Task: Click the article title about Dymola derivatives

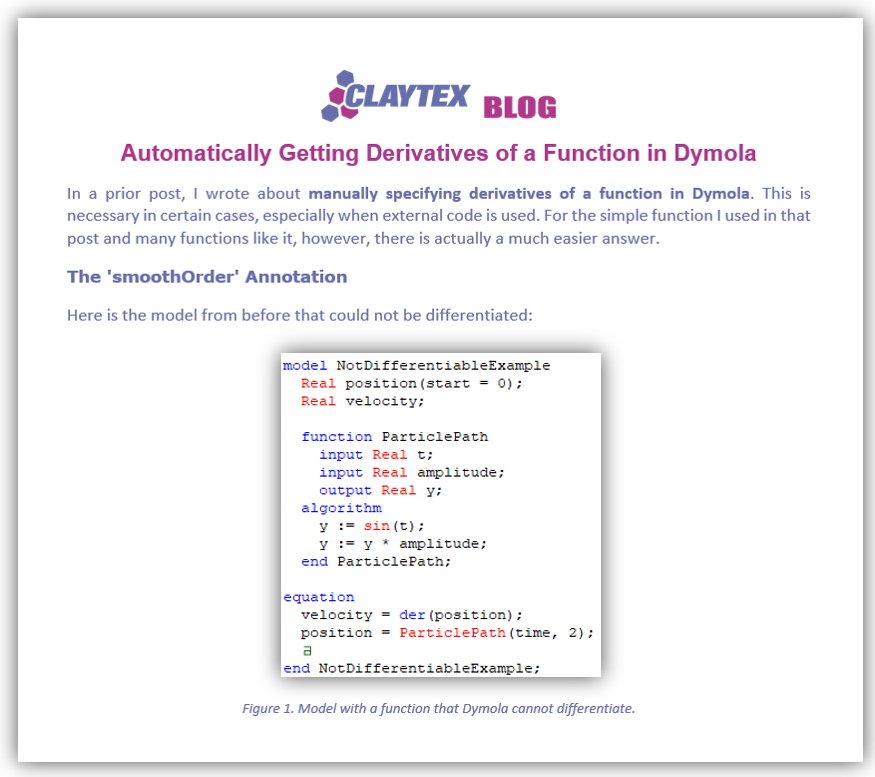Action: (x=438, y=153)
